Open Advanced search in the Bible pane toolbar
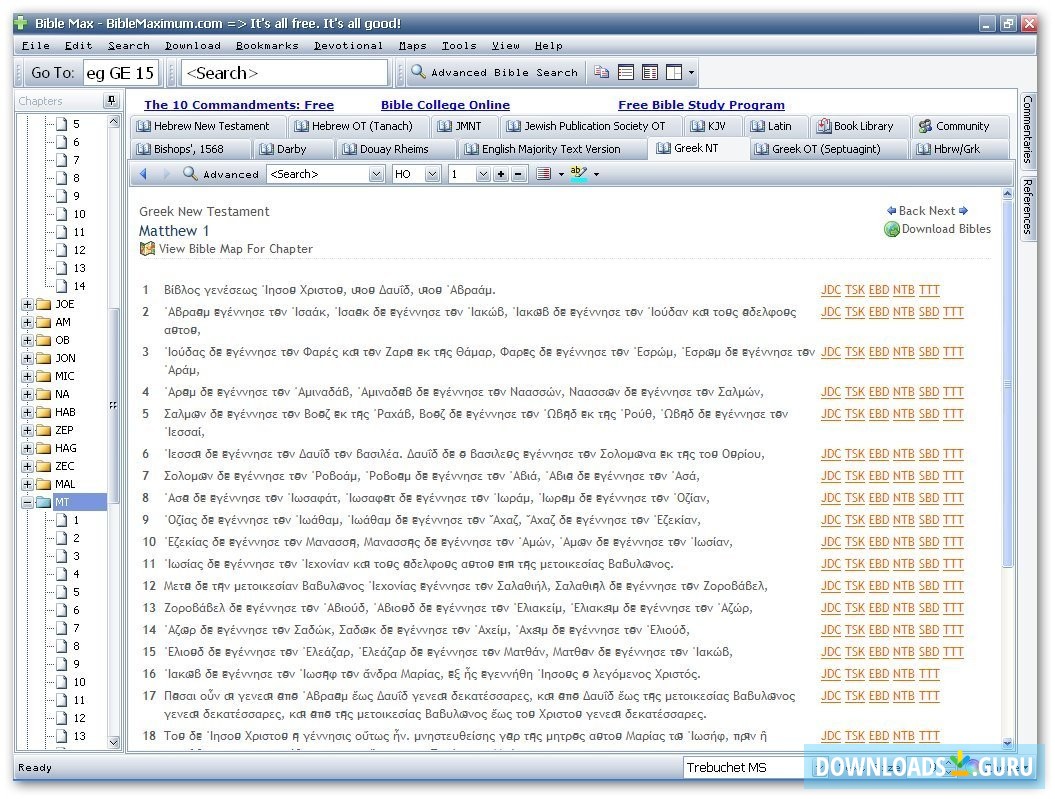 coord(221,174)
